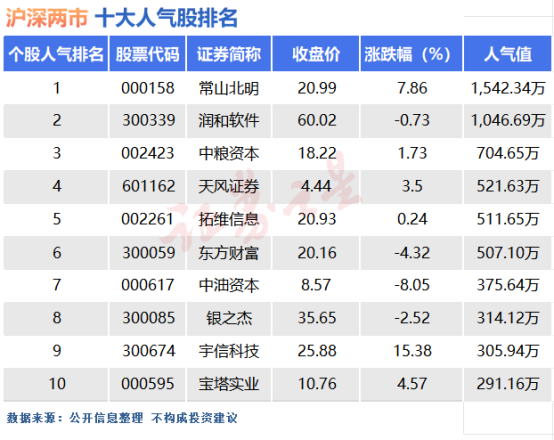This screenshot has height=440, width=554.
Task: Click closing price 10.76
Action: 317,384
